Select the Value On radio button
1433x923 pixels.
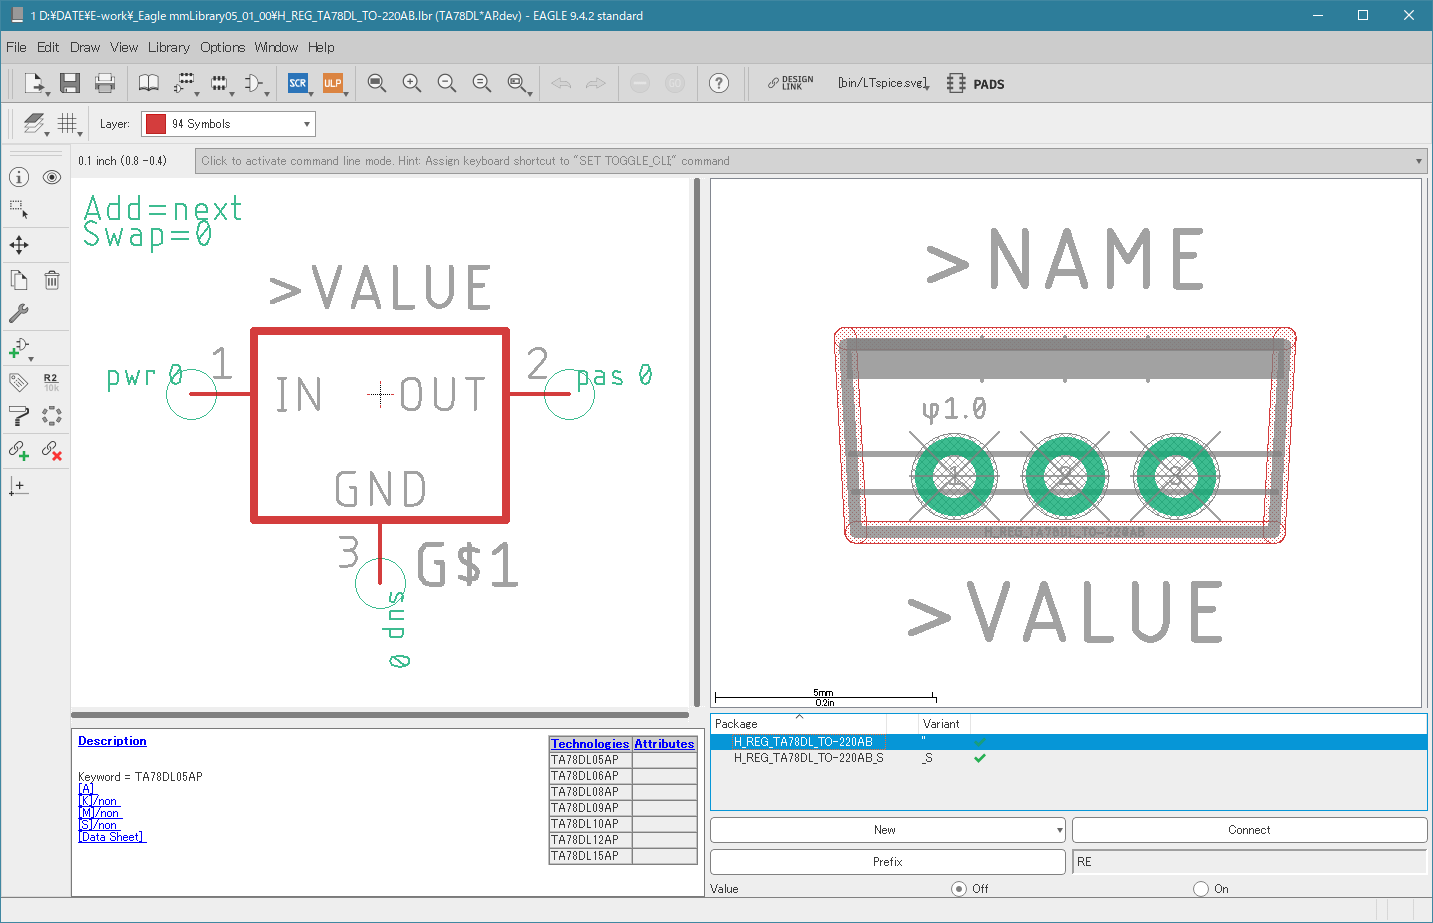(1201, 888)
